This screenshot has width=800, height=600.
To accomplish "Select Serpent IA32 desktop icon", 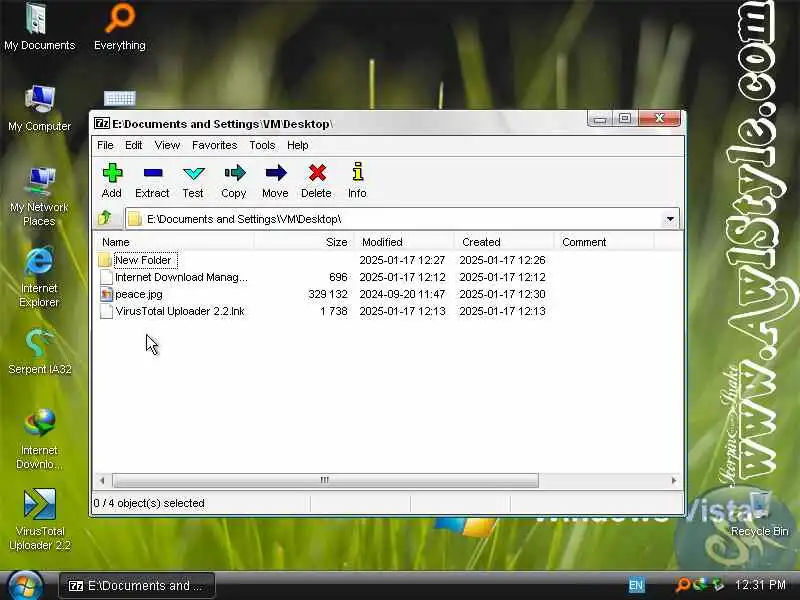I will click(40, 343).
